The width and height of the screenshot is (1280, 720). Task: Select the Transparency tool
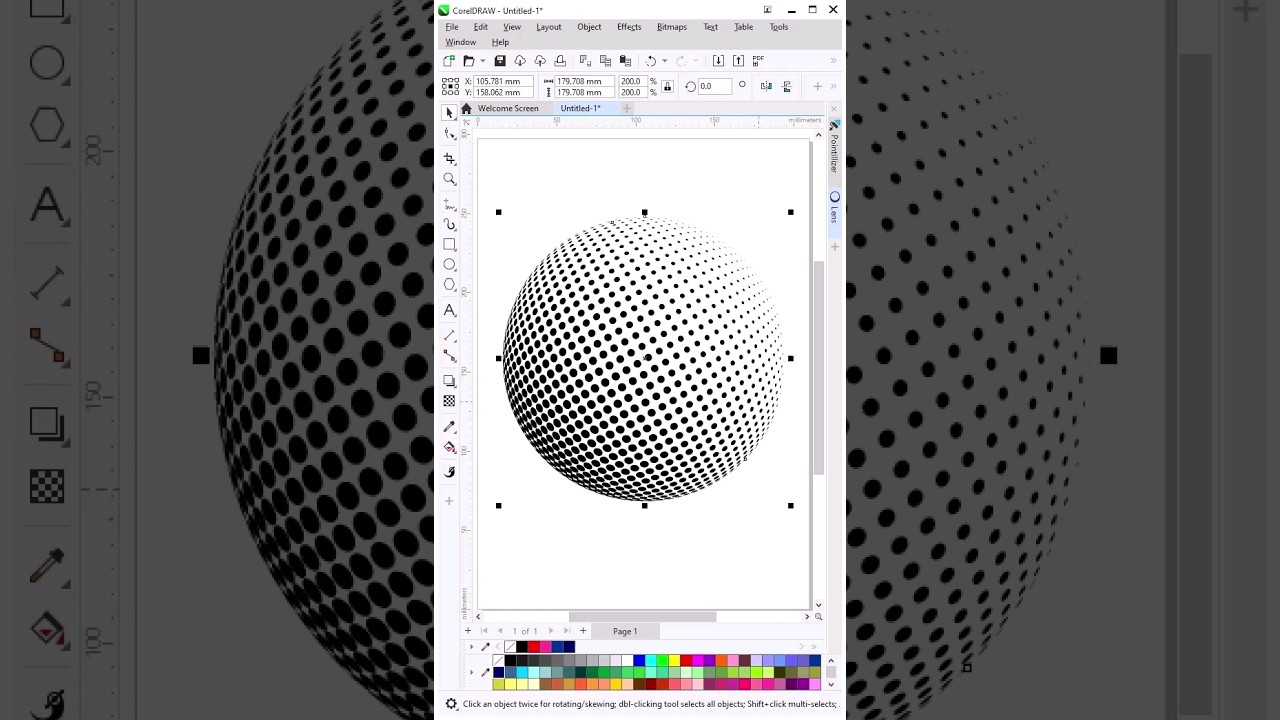(x=449, y=401)
